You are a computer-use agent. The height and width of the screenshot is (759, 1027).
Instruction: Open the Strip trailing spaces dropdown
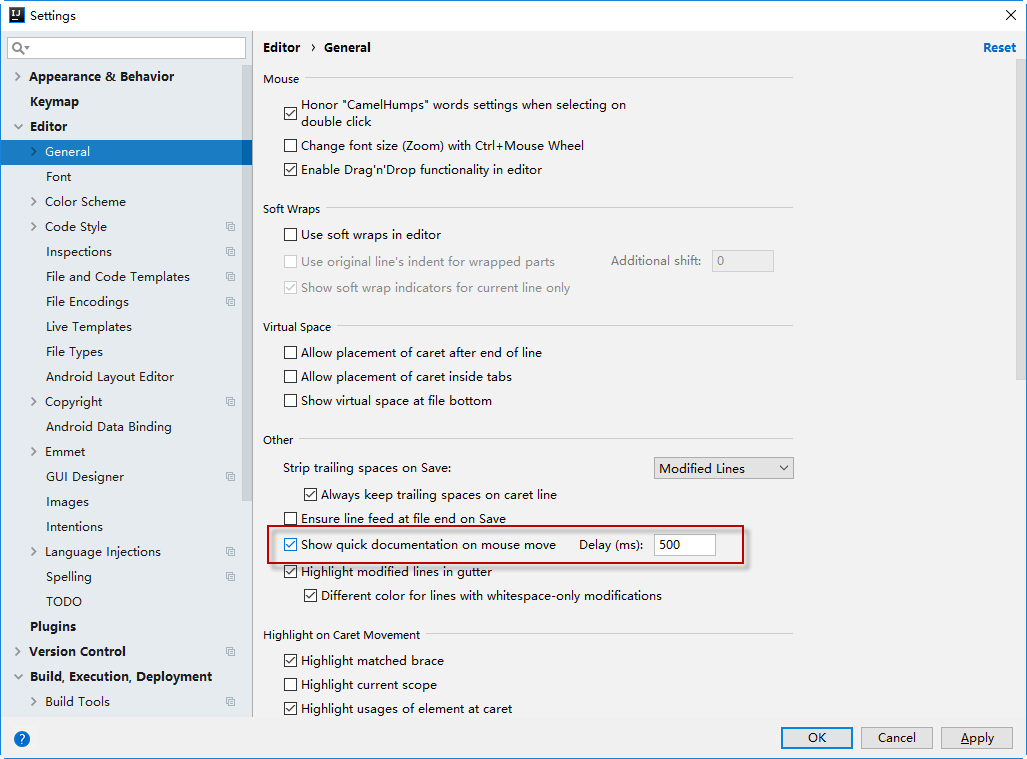(x=725, y=468)
